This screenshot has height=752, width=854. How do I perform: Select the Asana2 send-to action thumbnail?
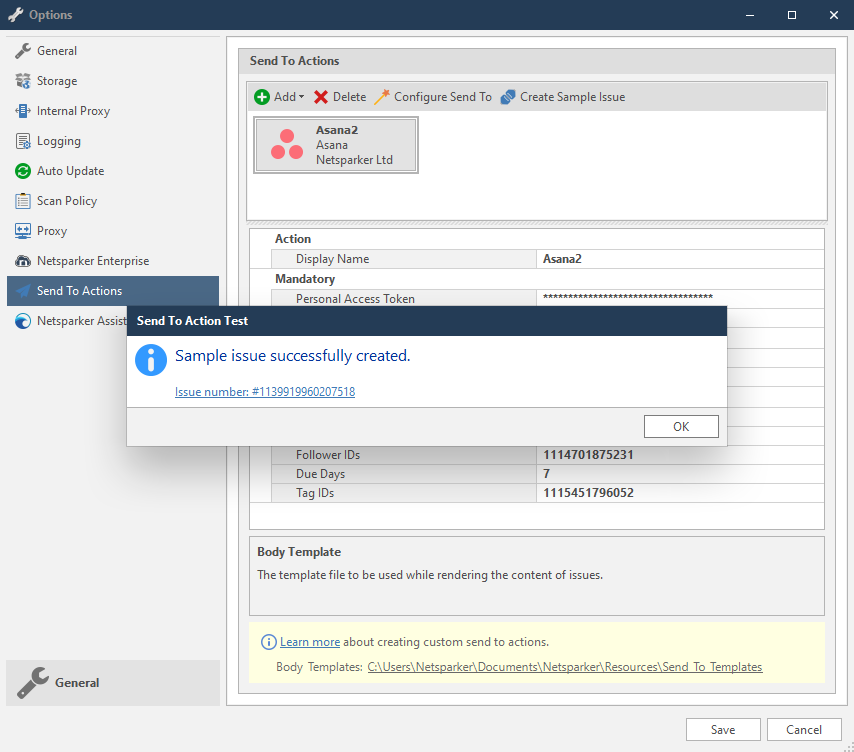[336, 145]
